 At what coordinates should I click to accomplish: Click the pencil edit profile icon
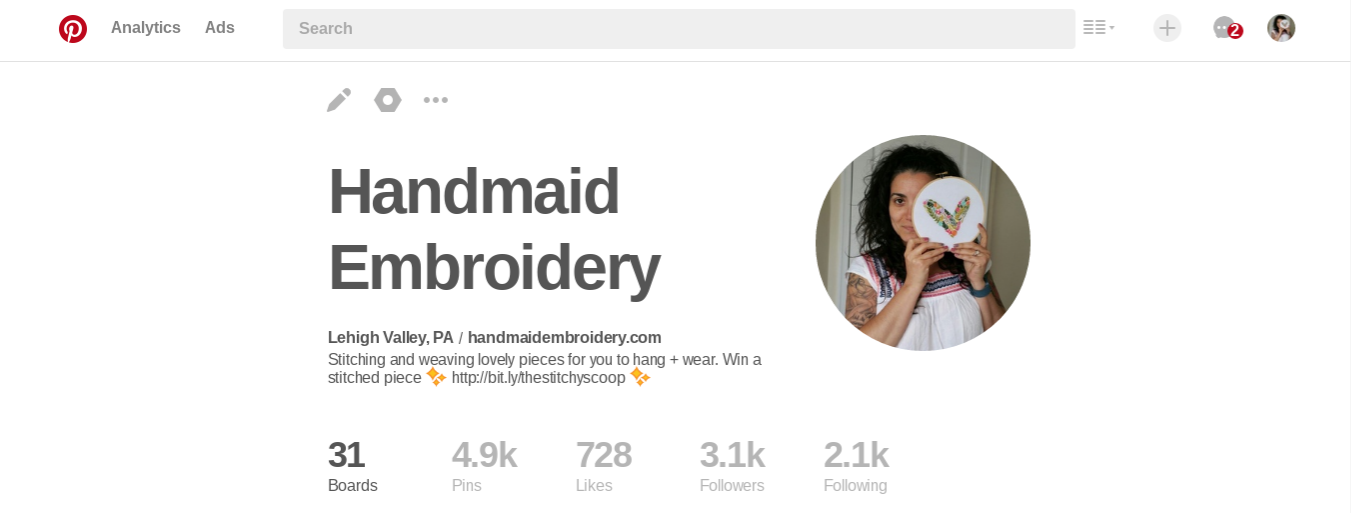point(339,100)
